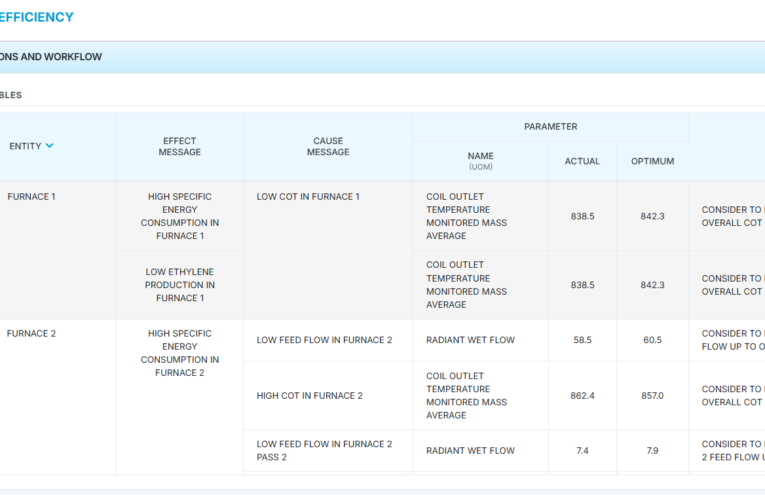Click the actual value 7.4

point(582,451)
